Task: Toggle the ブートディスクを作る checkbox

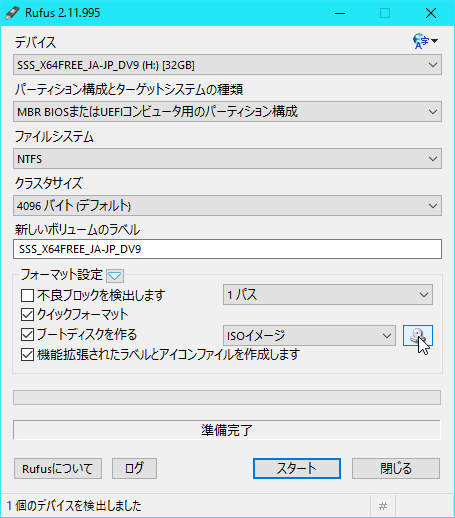Action: 27,335
